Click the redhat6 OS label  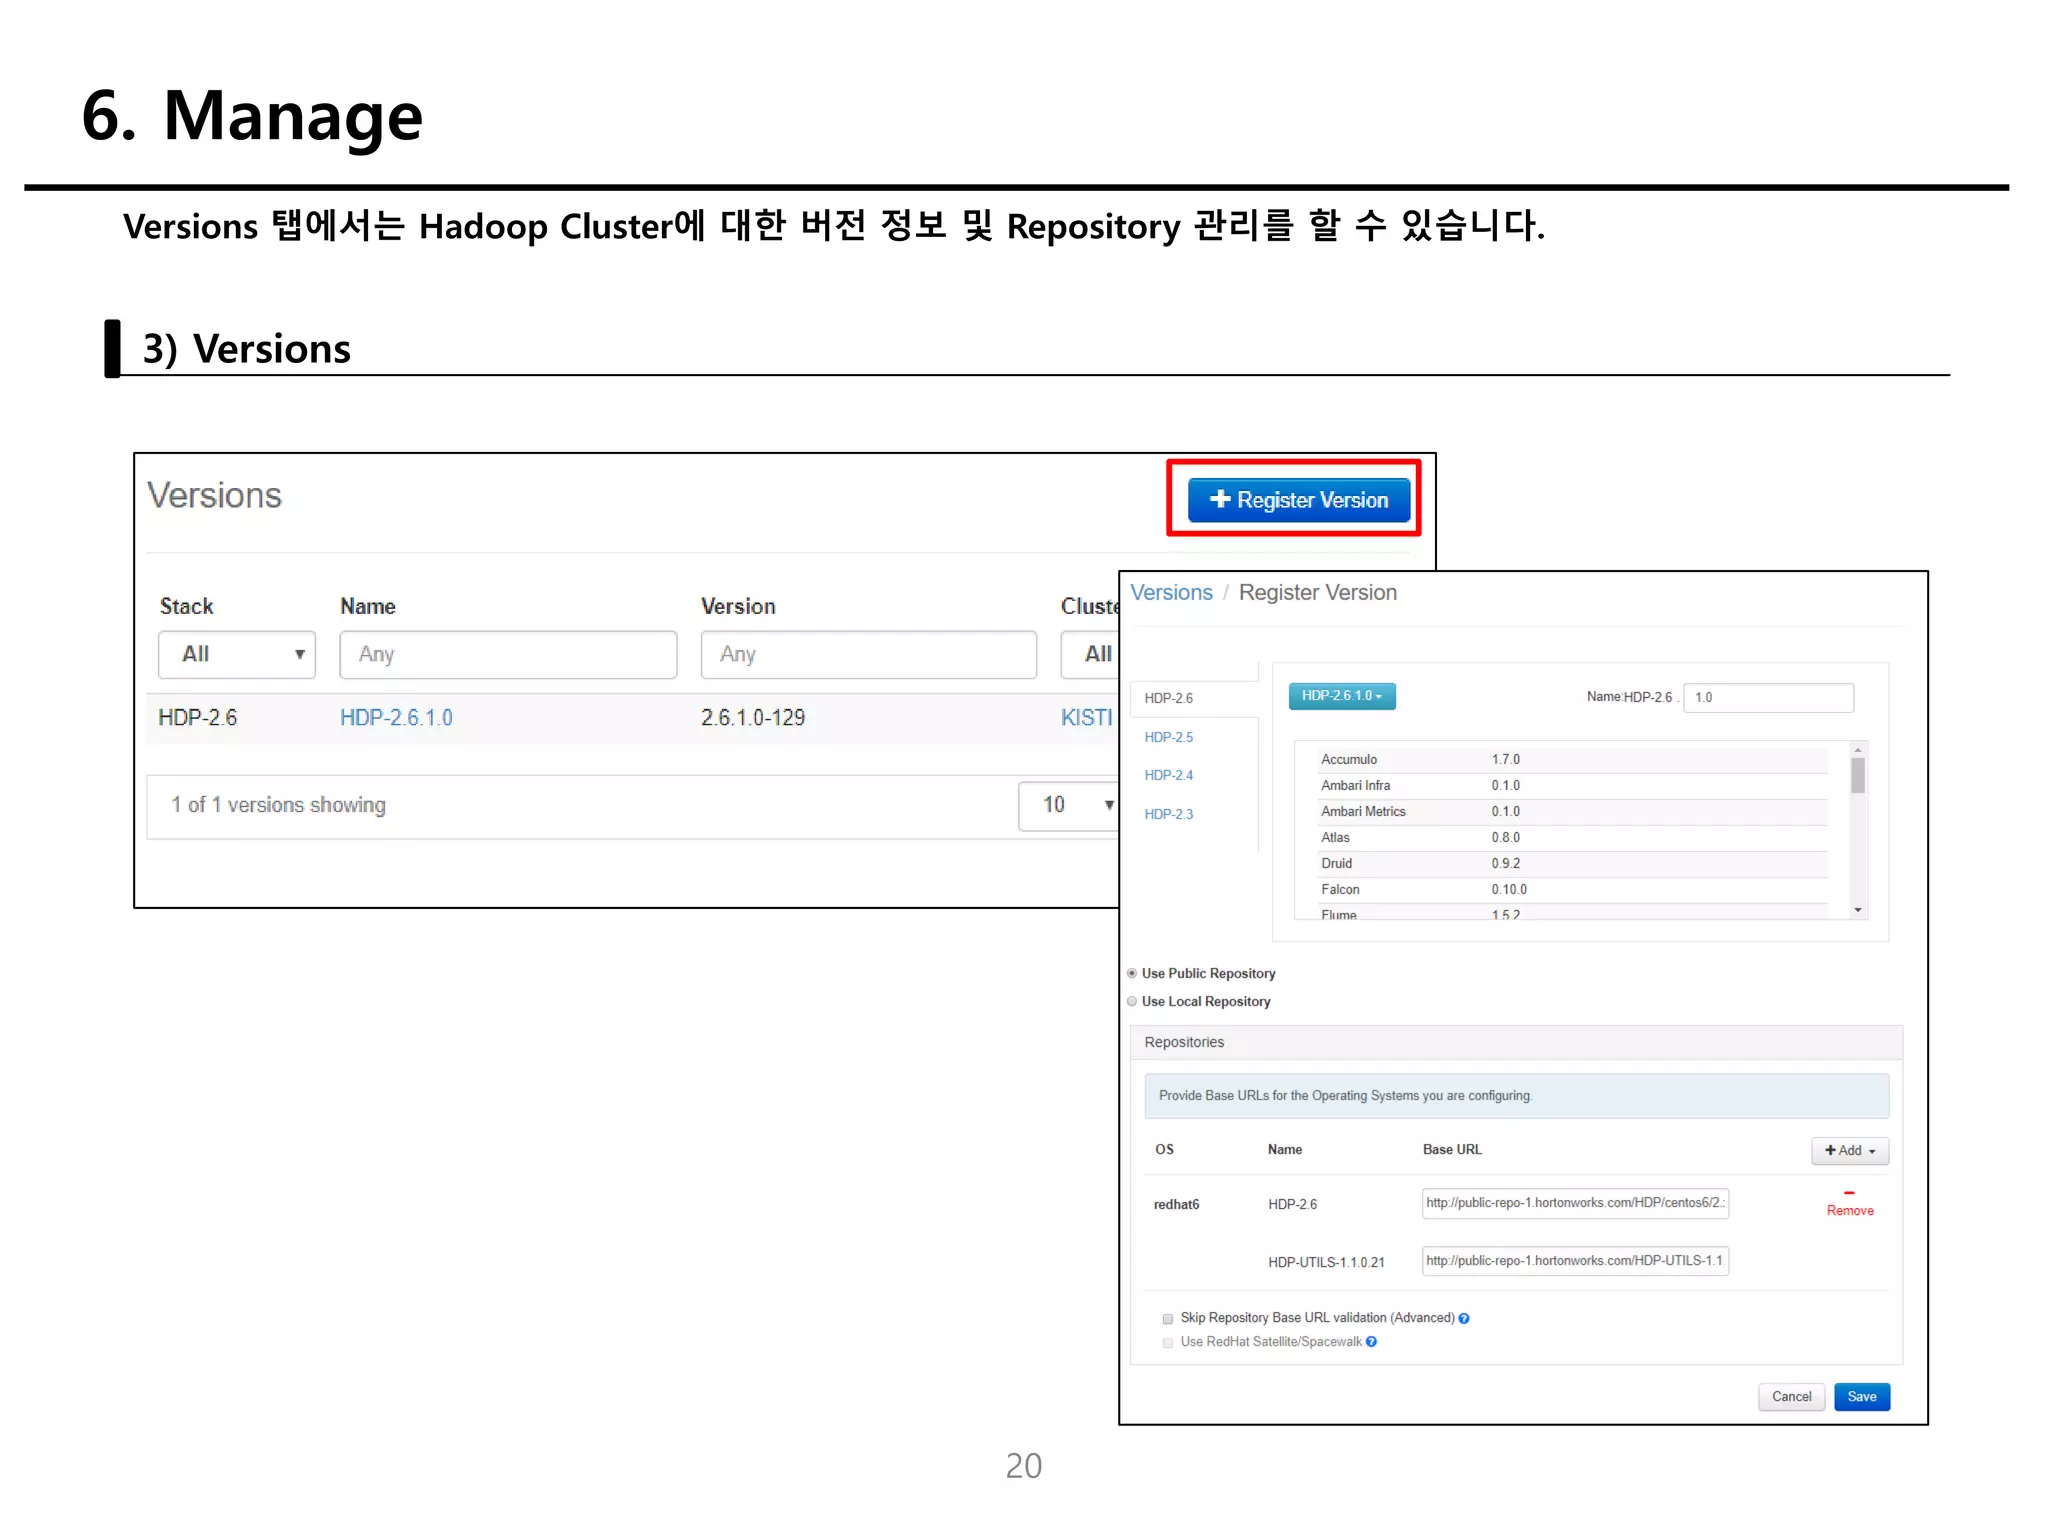[x=1176, y=1205]
